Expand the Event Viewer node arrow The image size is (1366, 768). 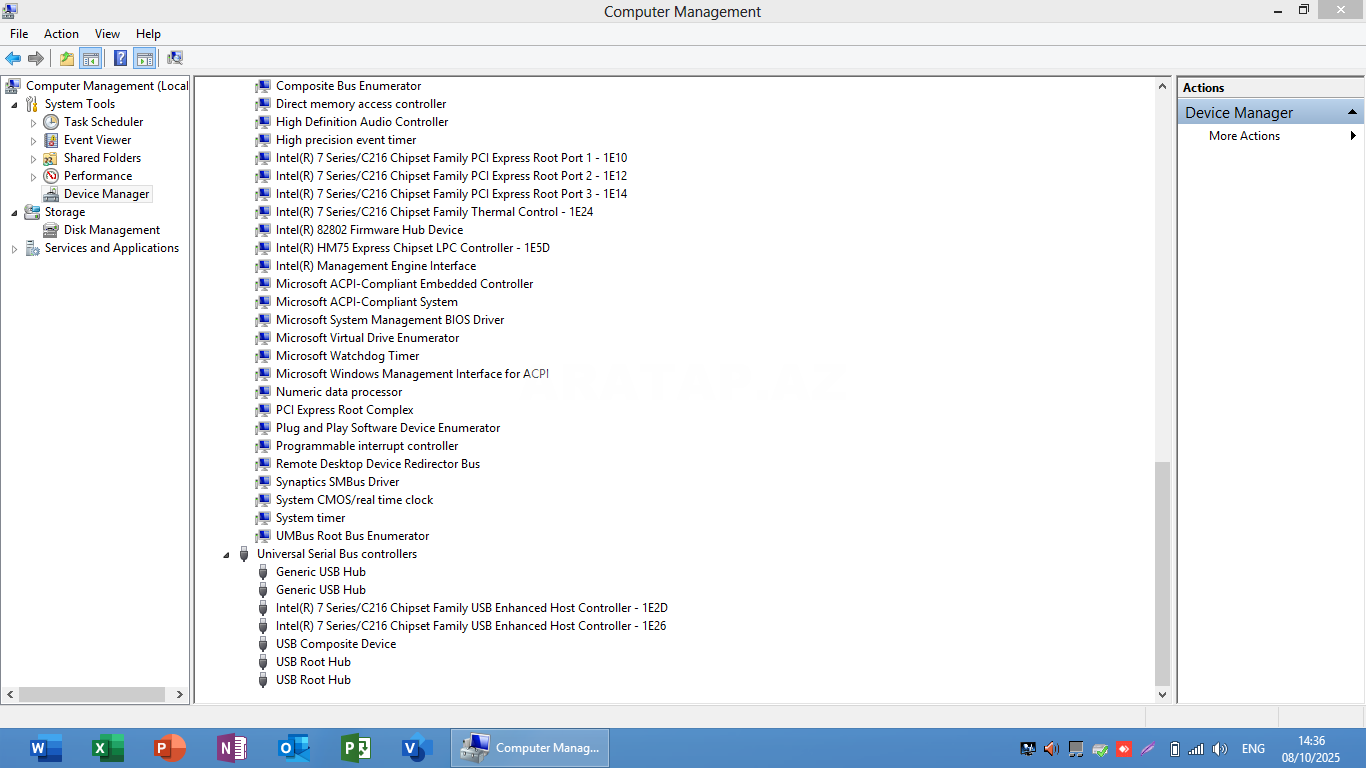tap(33, 140)
